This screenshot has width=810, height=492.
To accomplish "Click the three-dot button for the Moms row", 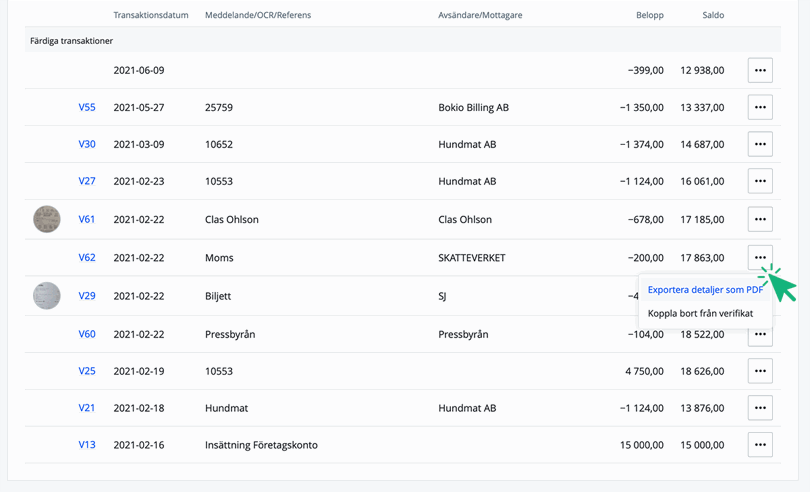I will point(760,257).
